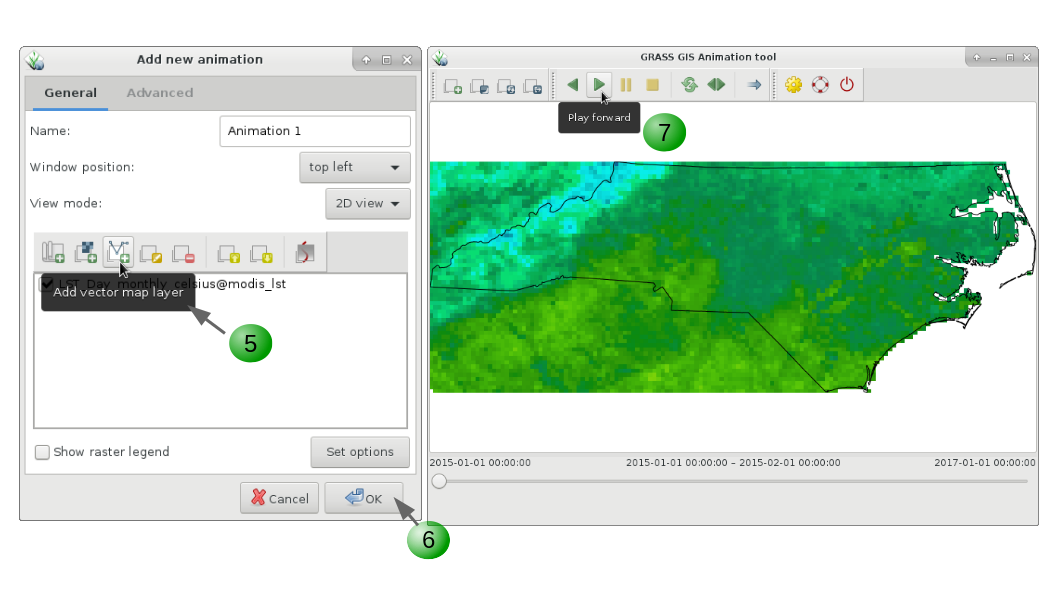The height and width of the screenshot is (595, 1058).
Task: Switch to the General tab
Action: point(70,93)
